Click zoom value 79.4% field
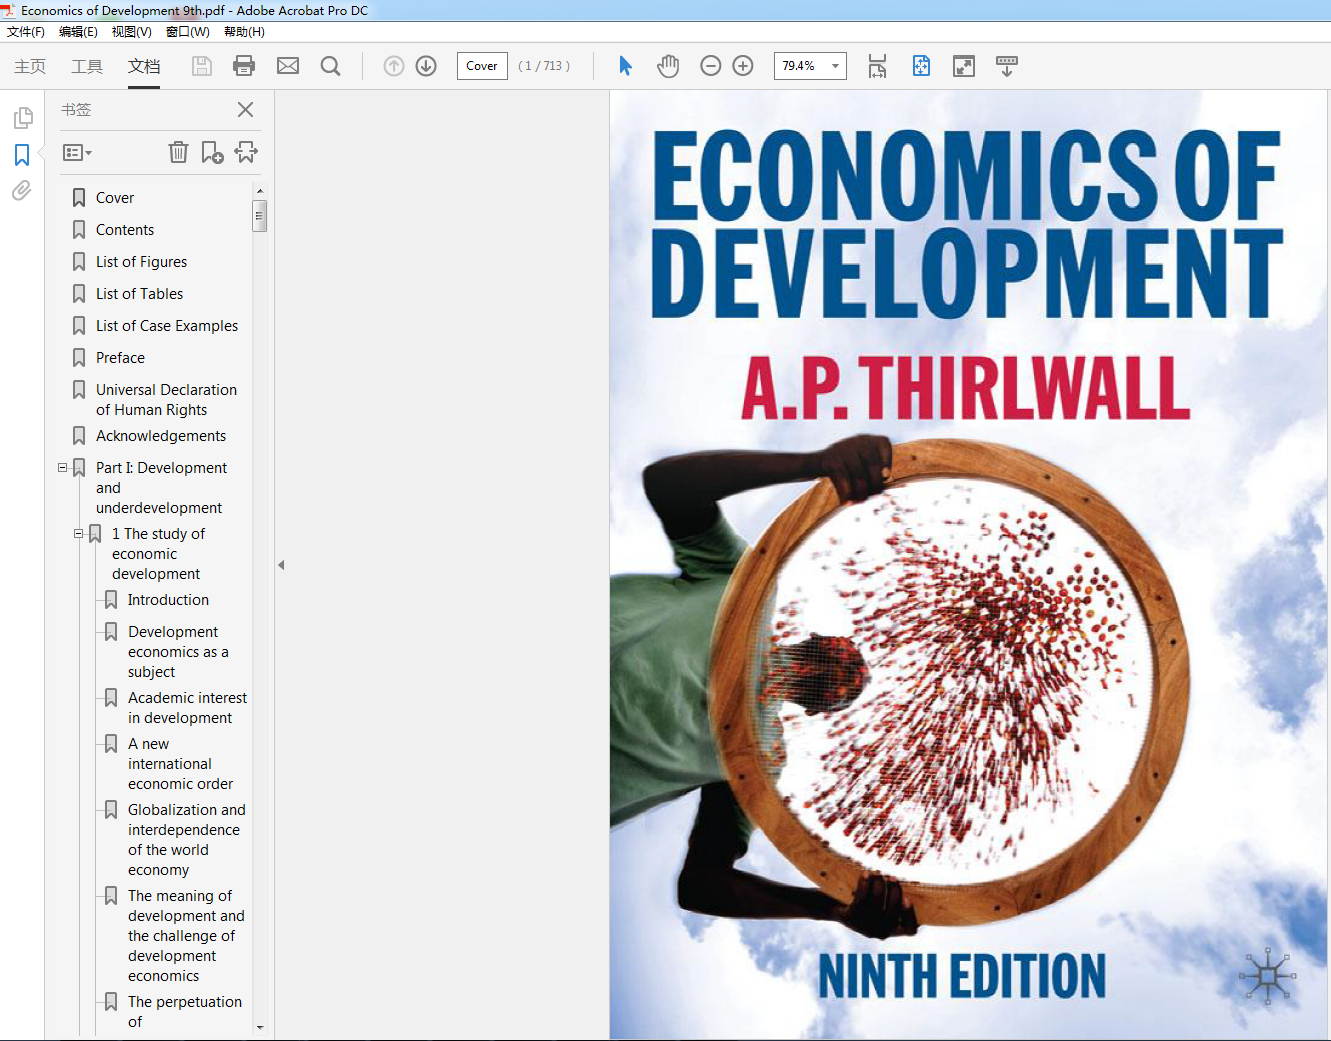The image size is (1331, 1041). [800, 66]
